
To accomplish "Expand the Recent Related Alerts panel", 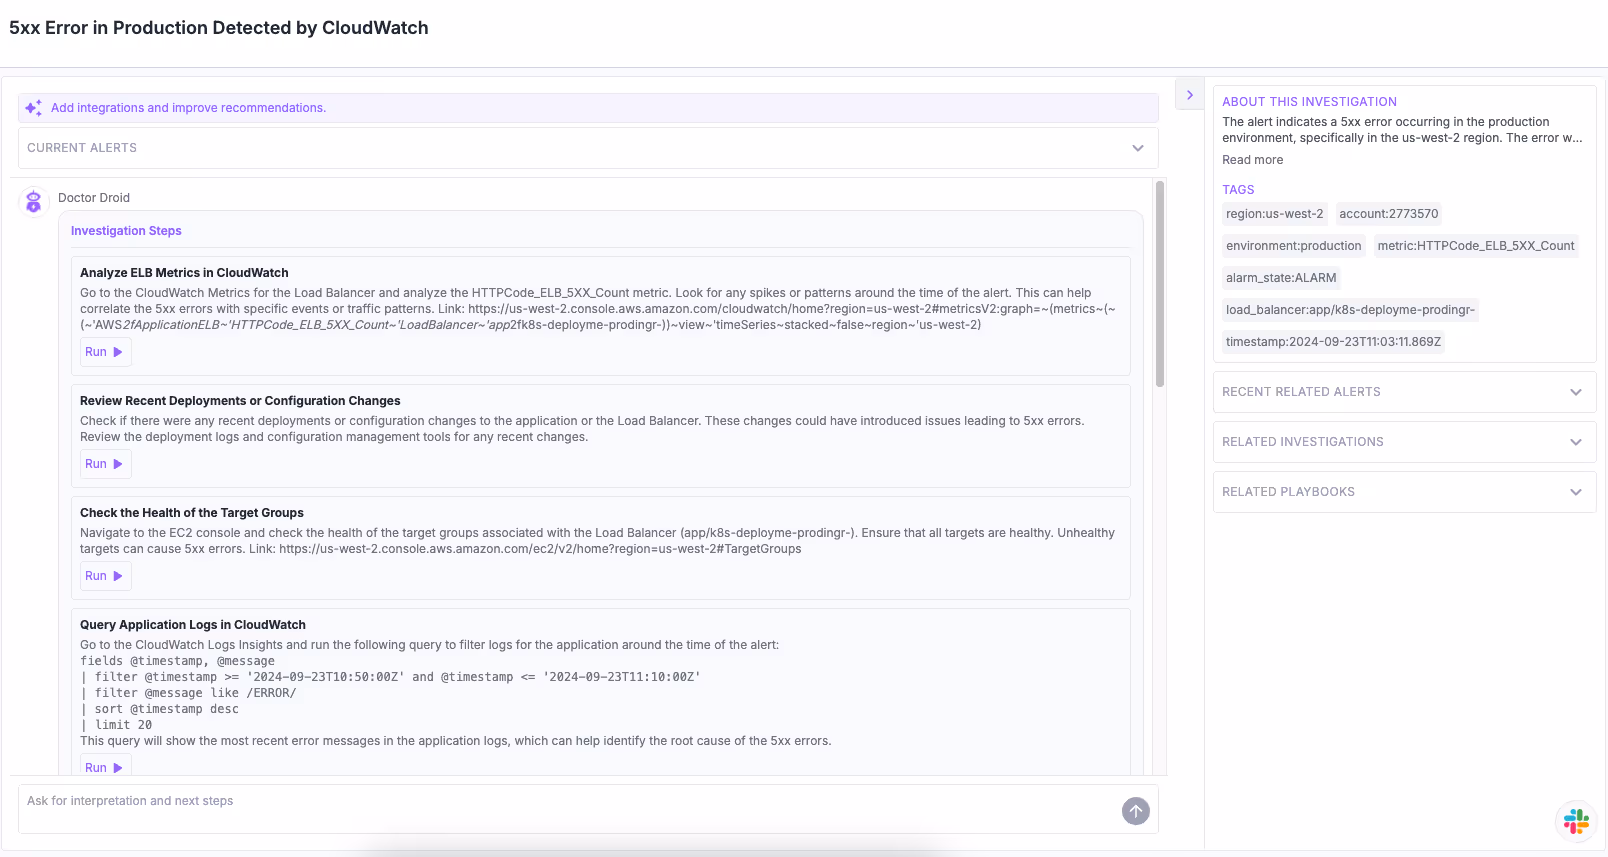I will [1404, 392].
